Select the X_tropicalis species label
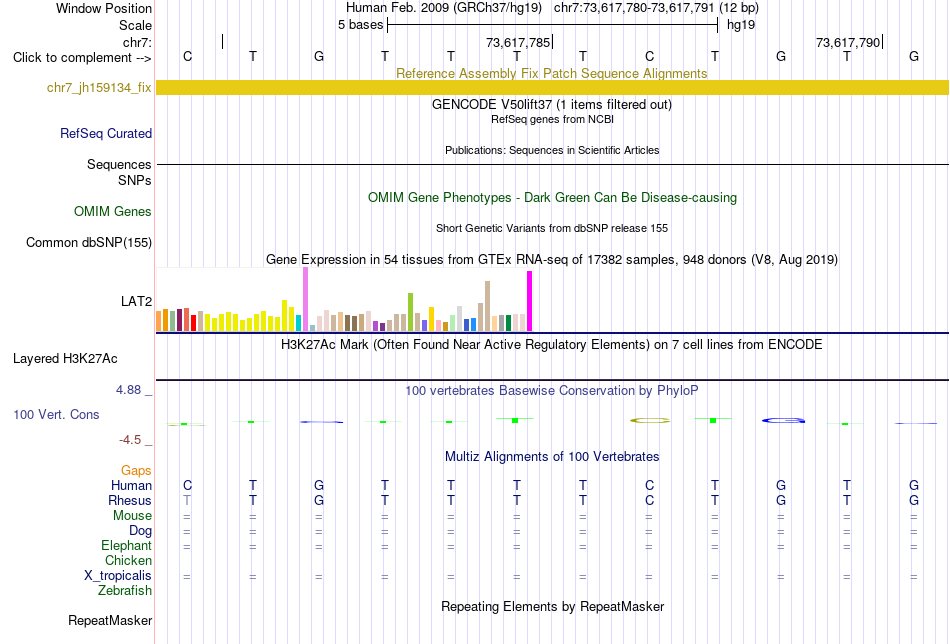 coord(118,576)
